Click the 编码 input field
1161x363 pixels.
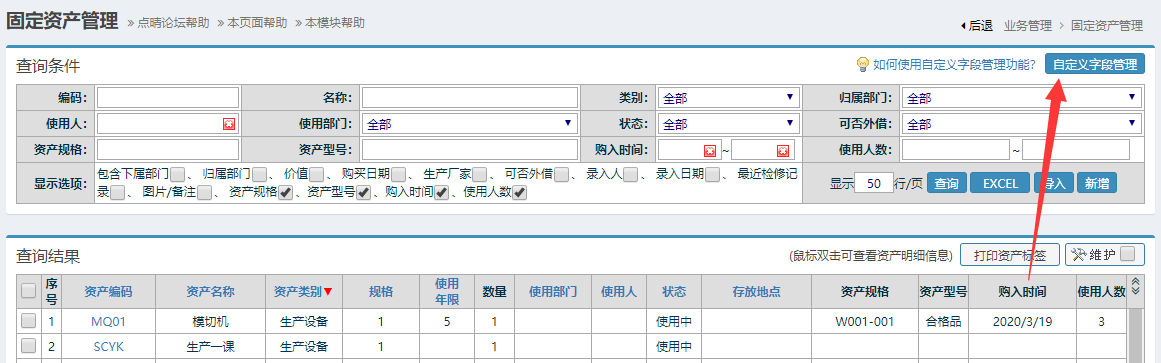pyautogui.click(x=167, y=98)
